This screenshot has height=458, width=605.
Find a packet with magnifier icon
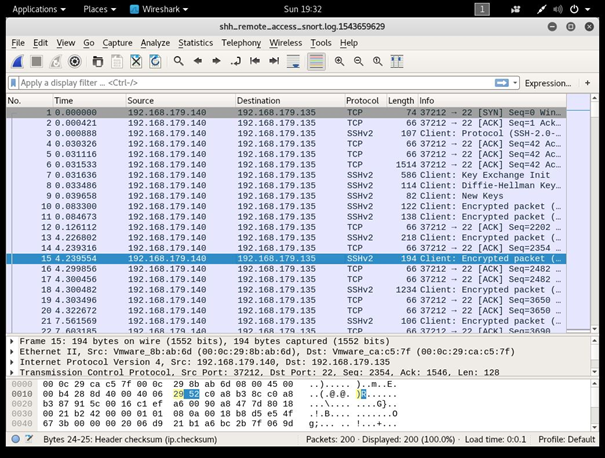(179, 61)
